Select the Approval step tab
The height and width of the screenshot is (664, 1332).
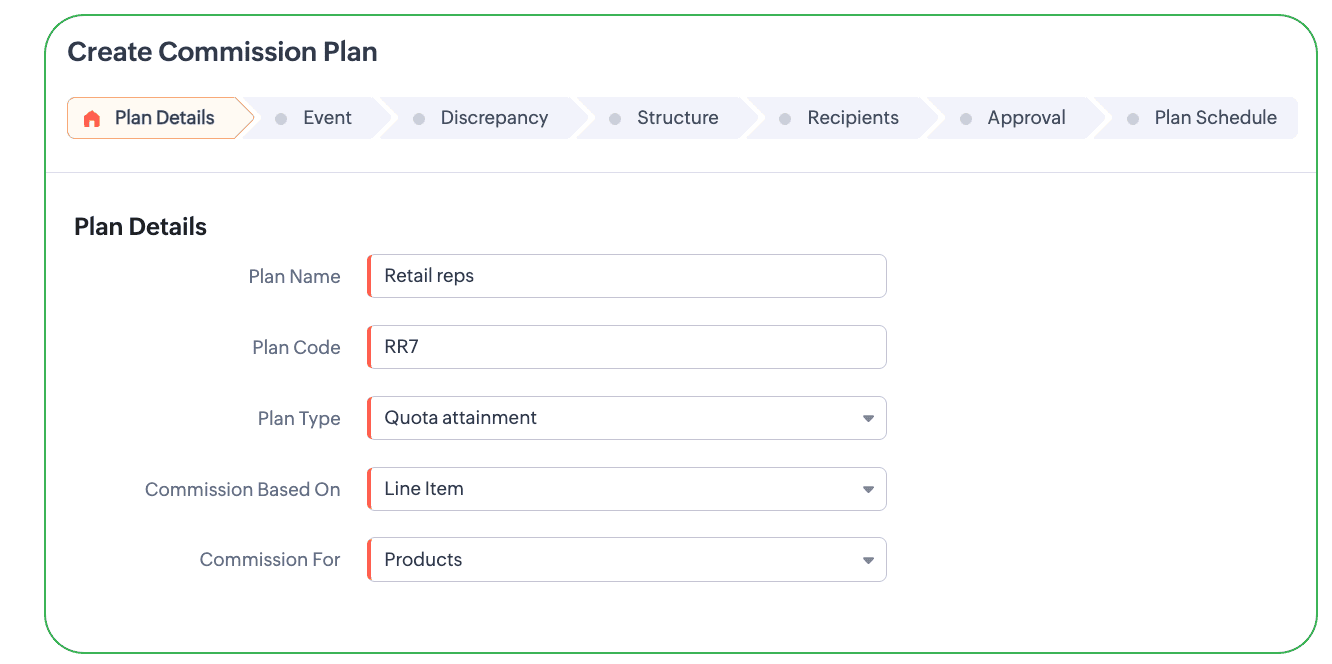tap(1015, 118)
